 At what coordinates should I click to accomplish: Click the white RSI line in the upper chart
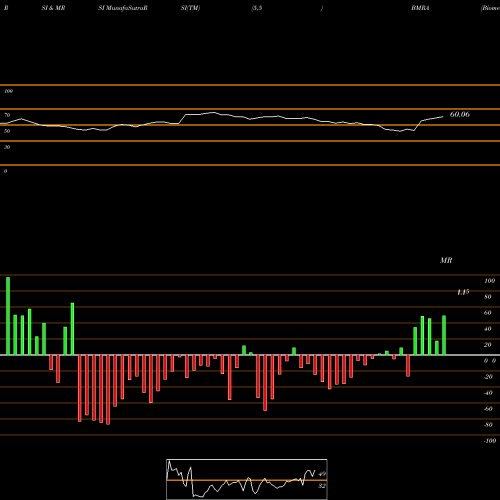click(222, 122)
